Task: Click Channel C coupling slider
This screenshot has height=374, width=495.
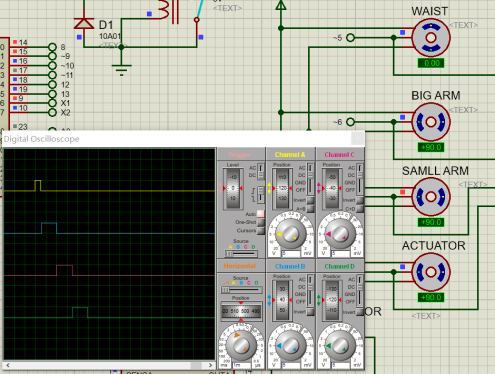Action: (360, 179)
